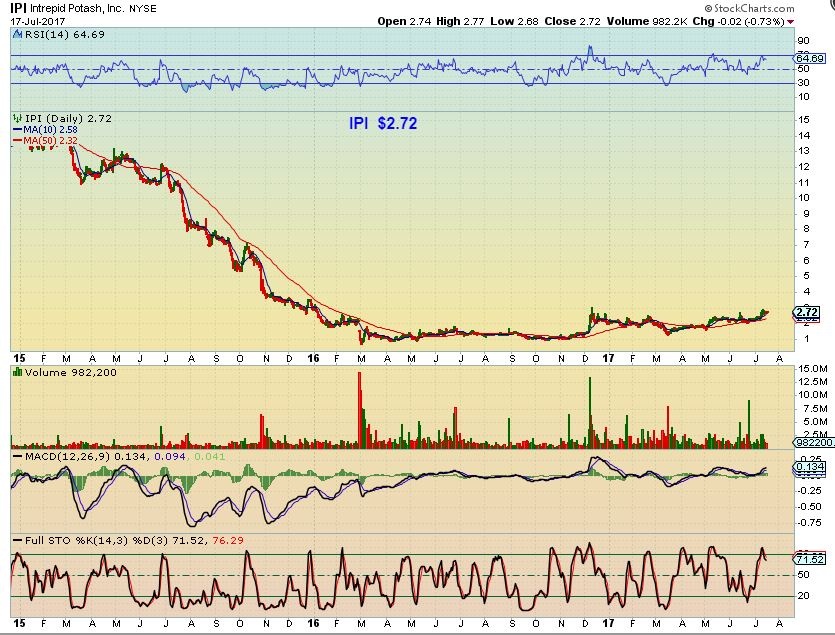This screenshot has height=635, width=835.
Task: Click the IPI (Daily) candlestick legend icon
Action: [14, 119]
